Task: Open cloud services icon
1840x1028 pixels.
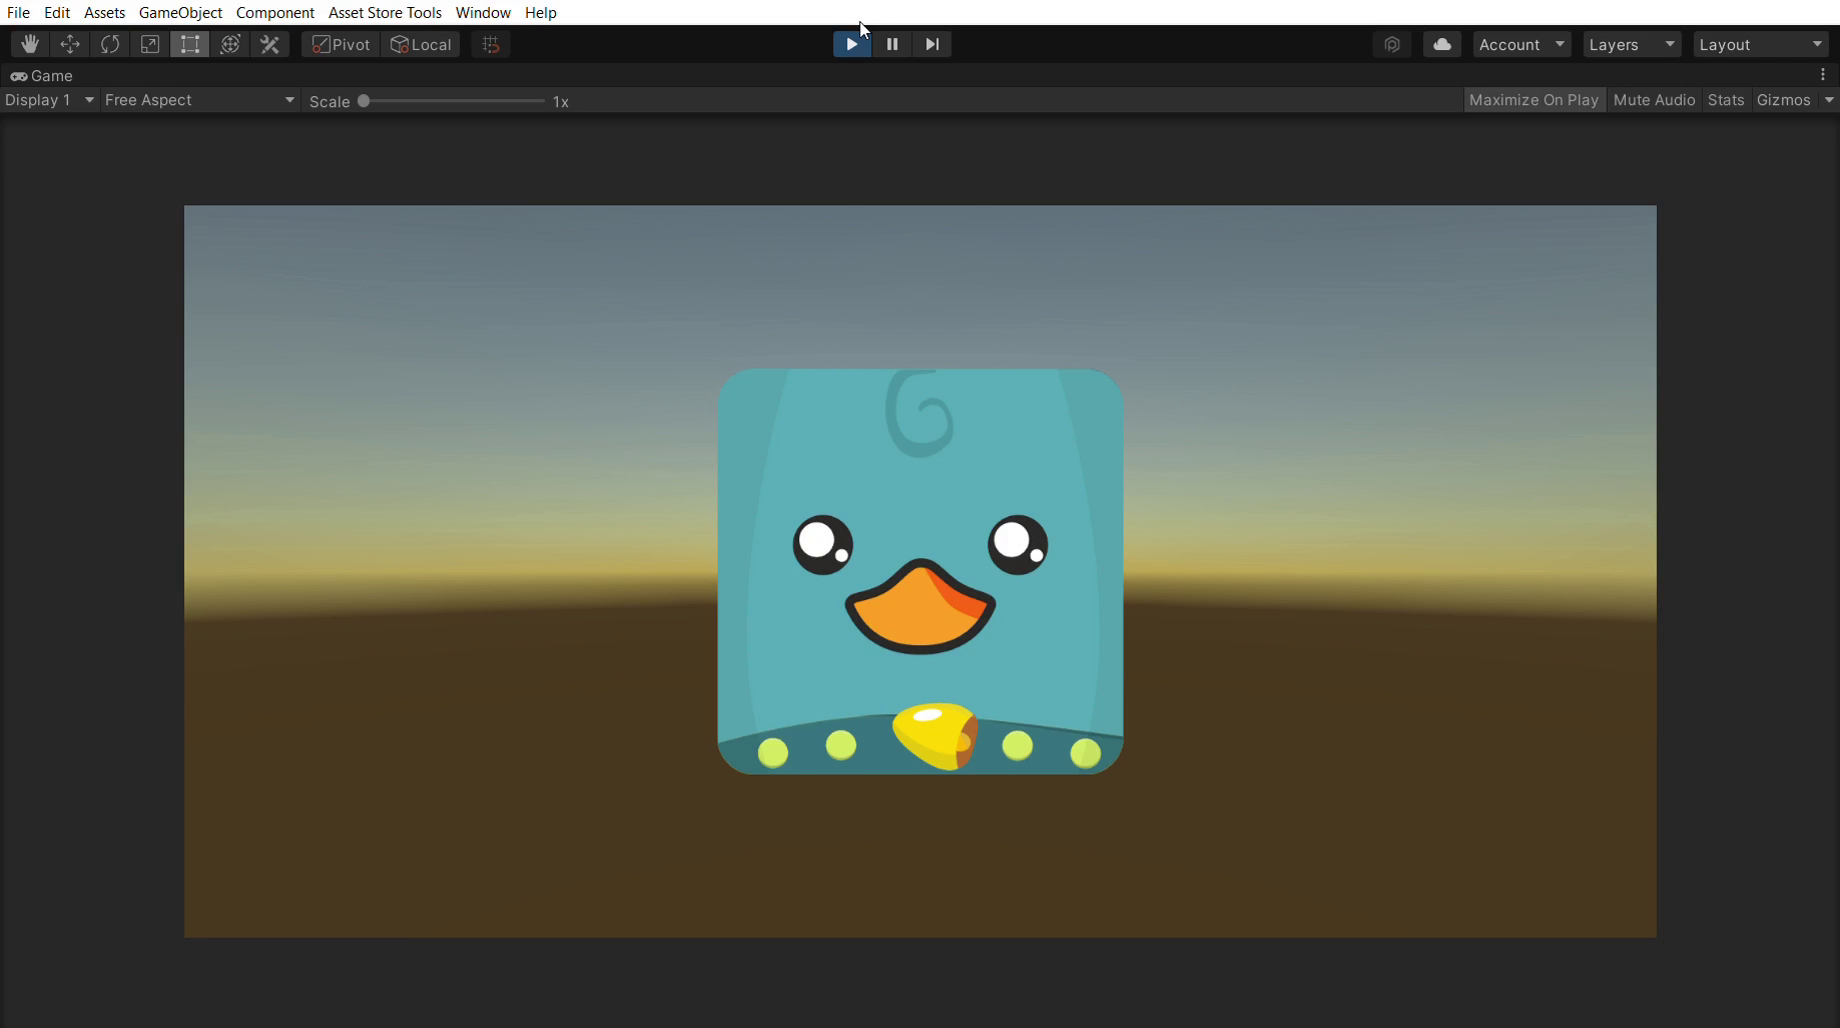Action: [x=1442, y=44]
